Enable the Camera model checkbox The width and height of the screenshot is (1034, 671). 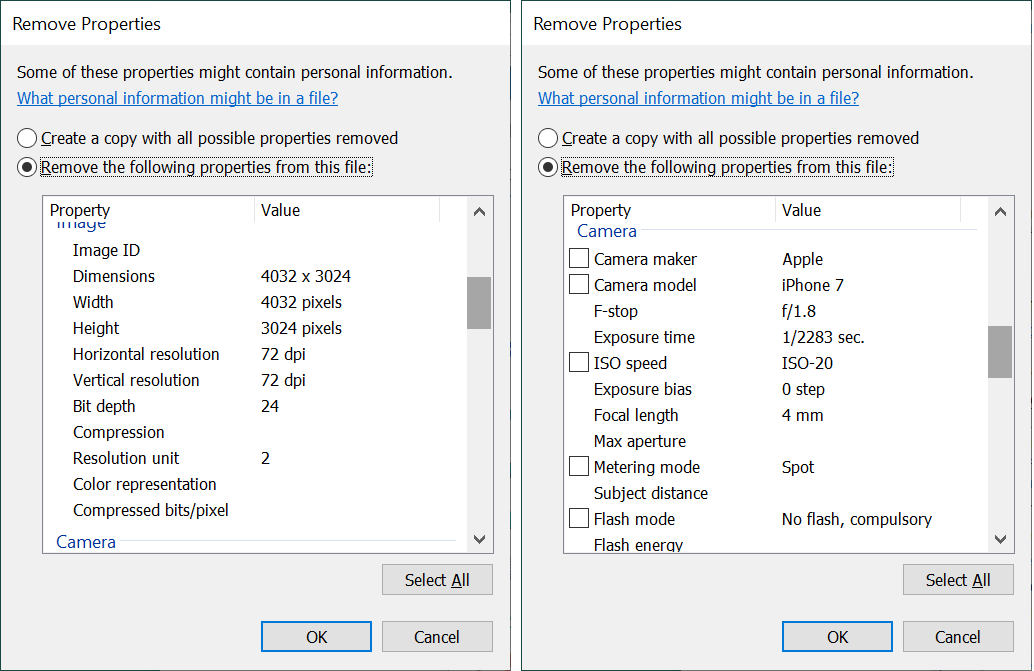click(579, 285)
